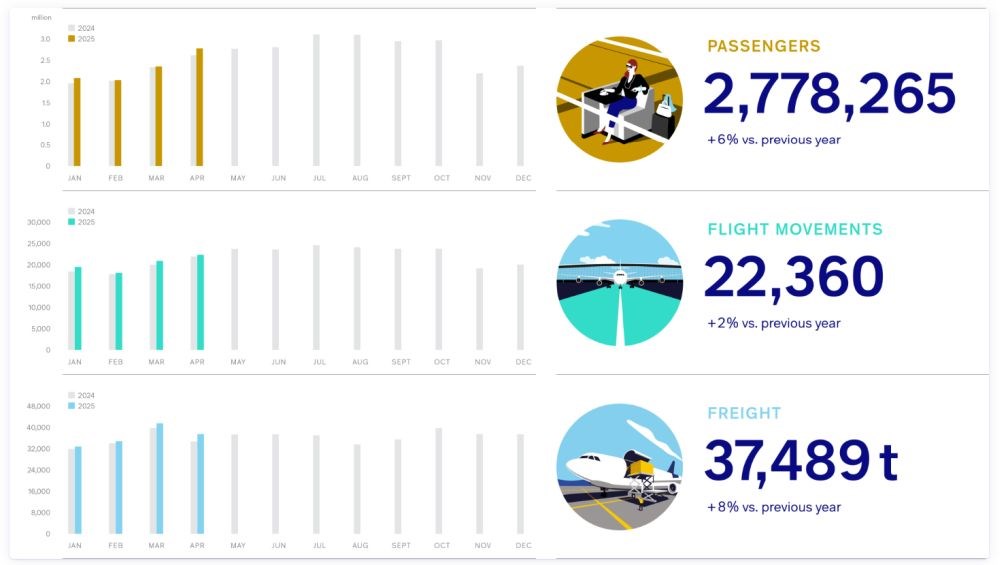Click the FLIGHT MOVEMENTS heading
Image resolution: width=1000 pixels, height=565 pixels.
coord(795,229)
